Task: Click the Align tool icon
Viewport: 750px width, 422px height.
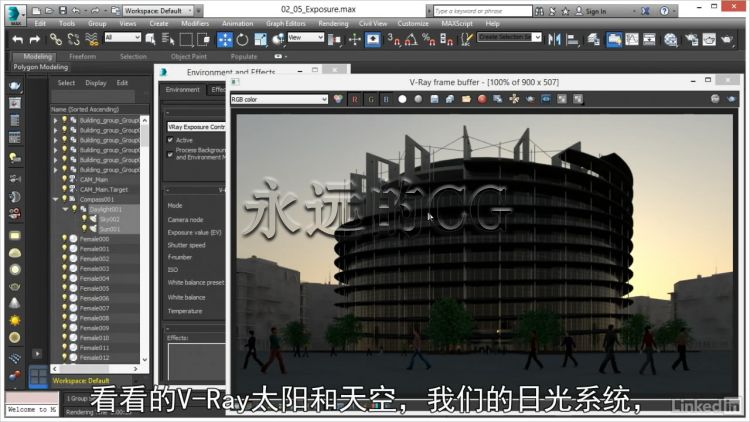Action: click(572, 39)
